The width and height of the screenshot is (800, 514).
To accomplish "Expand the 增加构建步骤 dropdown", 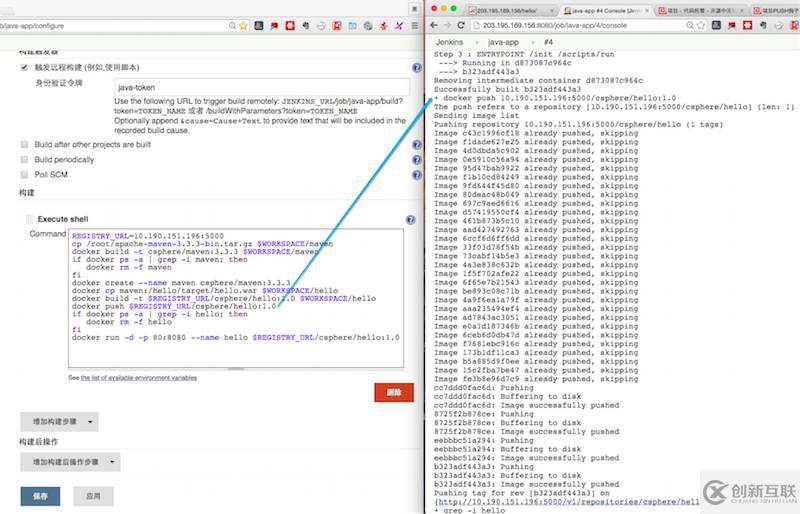I will (x=59, y=422).
